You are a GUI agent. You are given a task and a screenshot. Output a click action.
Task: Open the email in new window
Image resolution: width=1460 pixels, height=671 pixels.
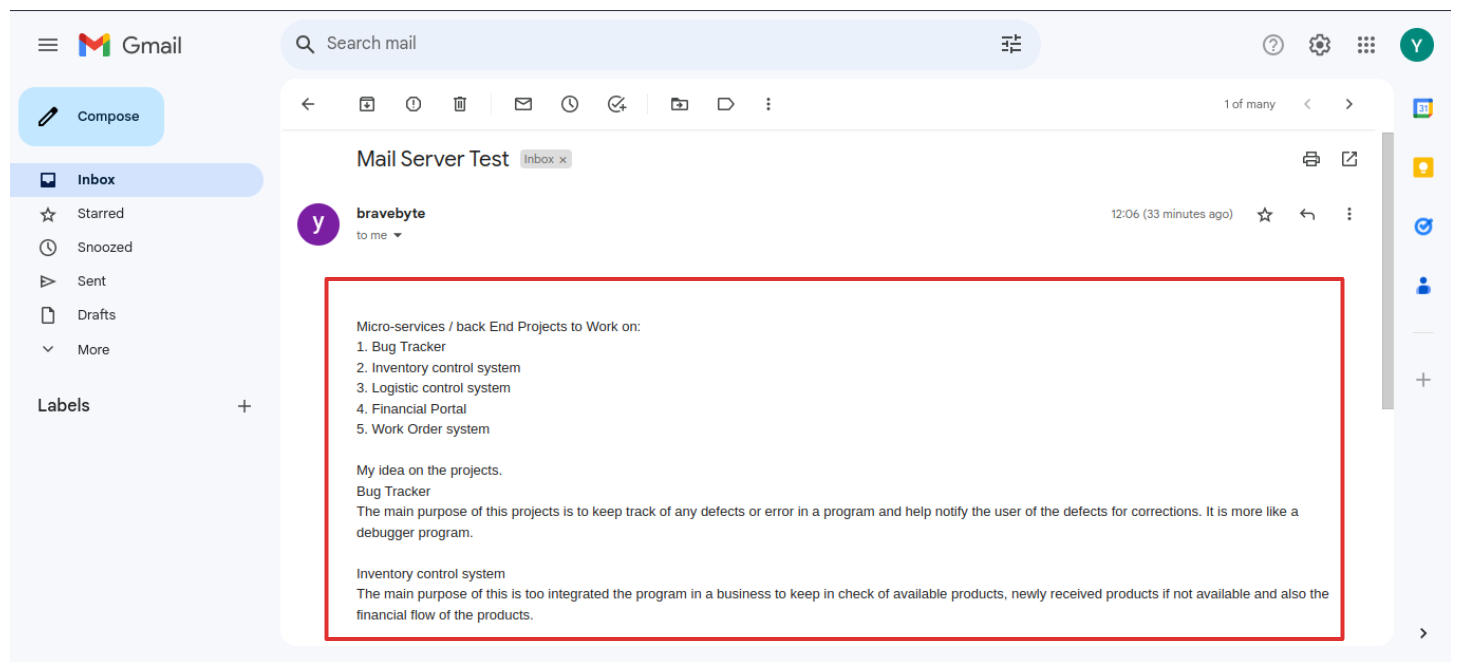click(x=1349, y=159)
